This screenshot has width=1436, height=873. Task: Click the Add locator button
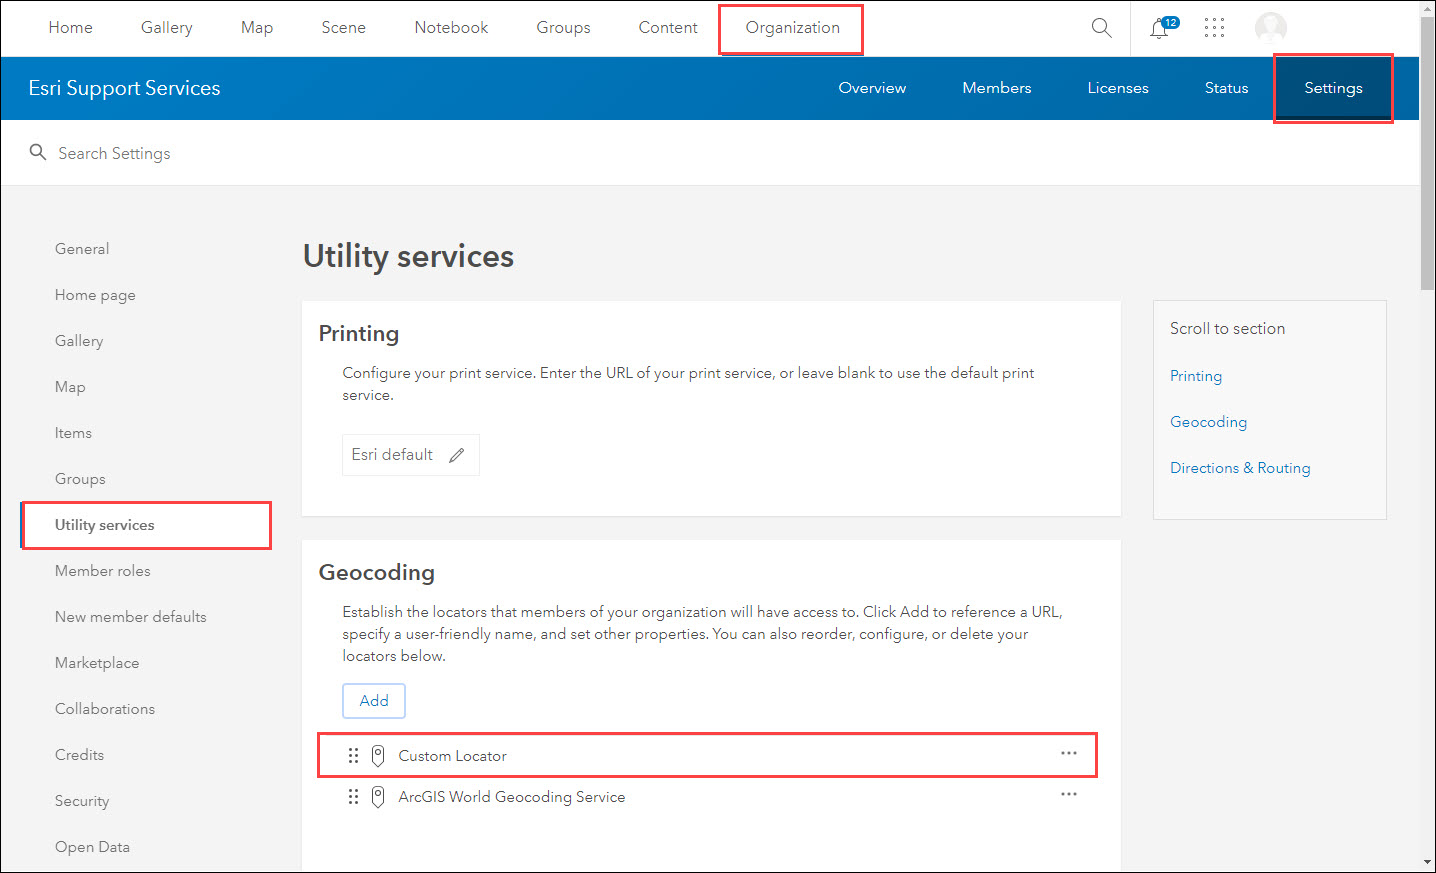click(374, 701)
